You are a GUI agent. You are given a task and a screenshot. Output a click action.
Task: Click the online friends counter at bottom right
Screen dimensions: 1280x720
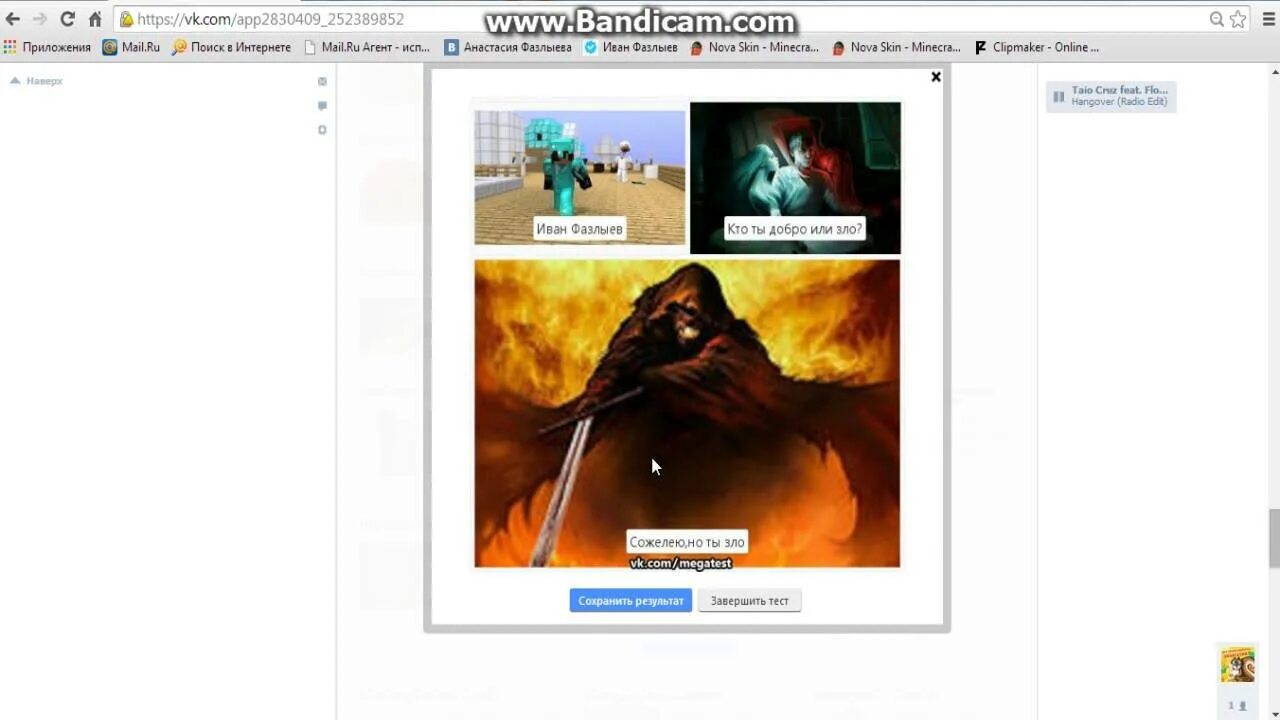[1238, 706]
